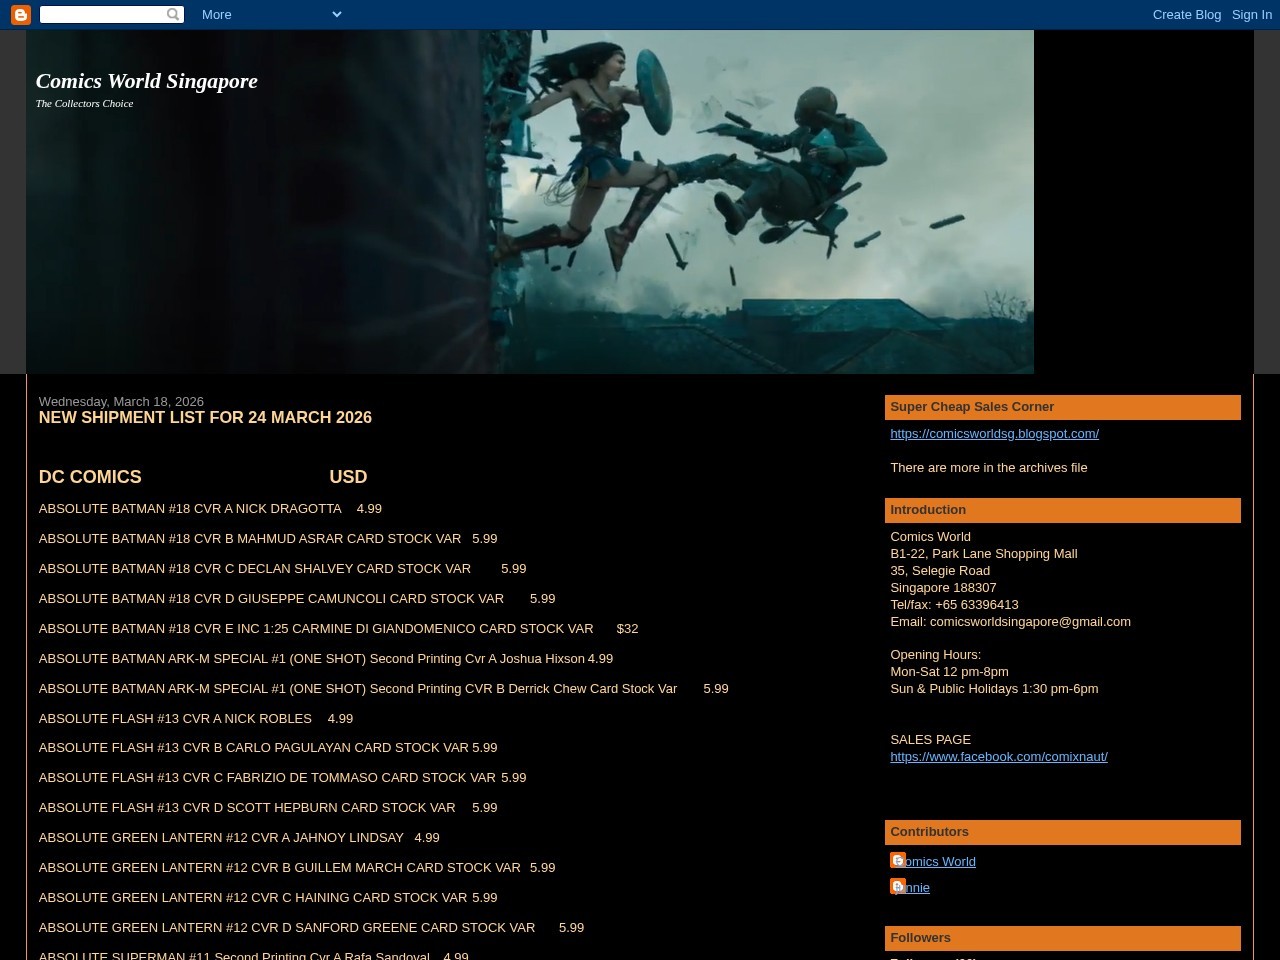Screen dimensions: 1280x960
Task: Click the Create Blog link
Action: 1186,15
